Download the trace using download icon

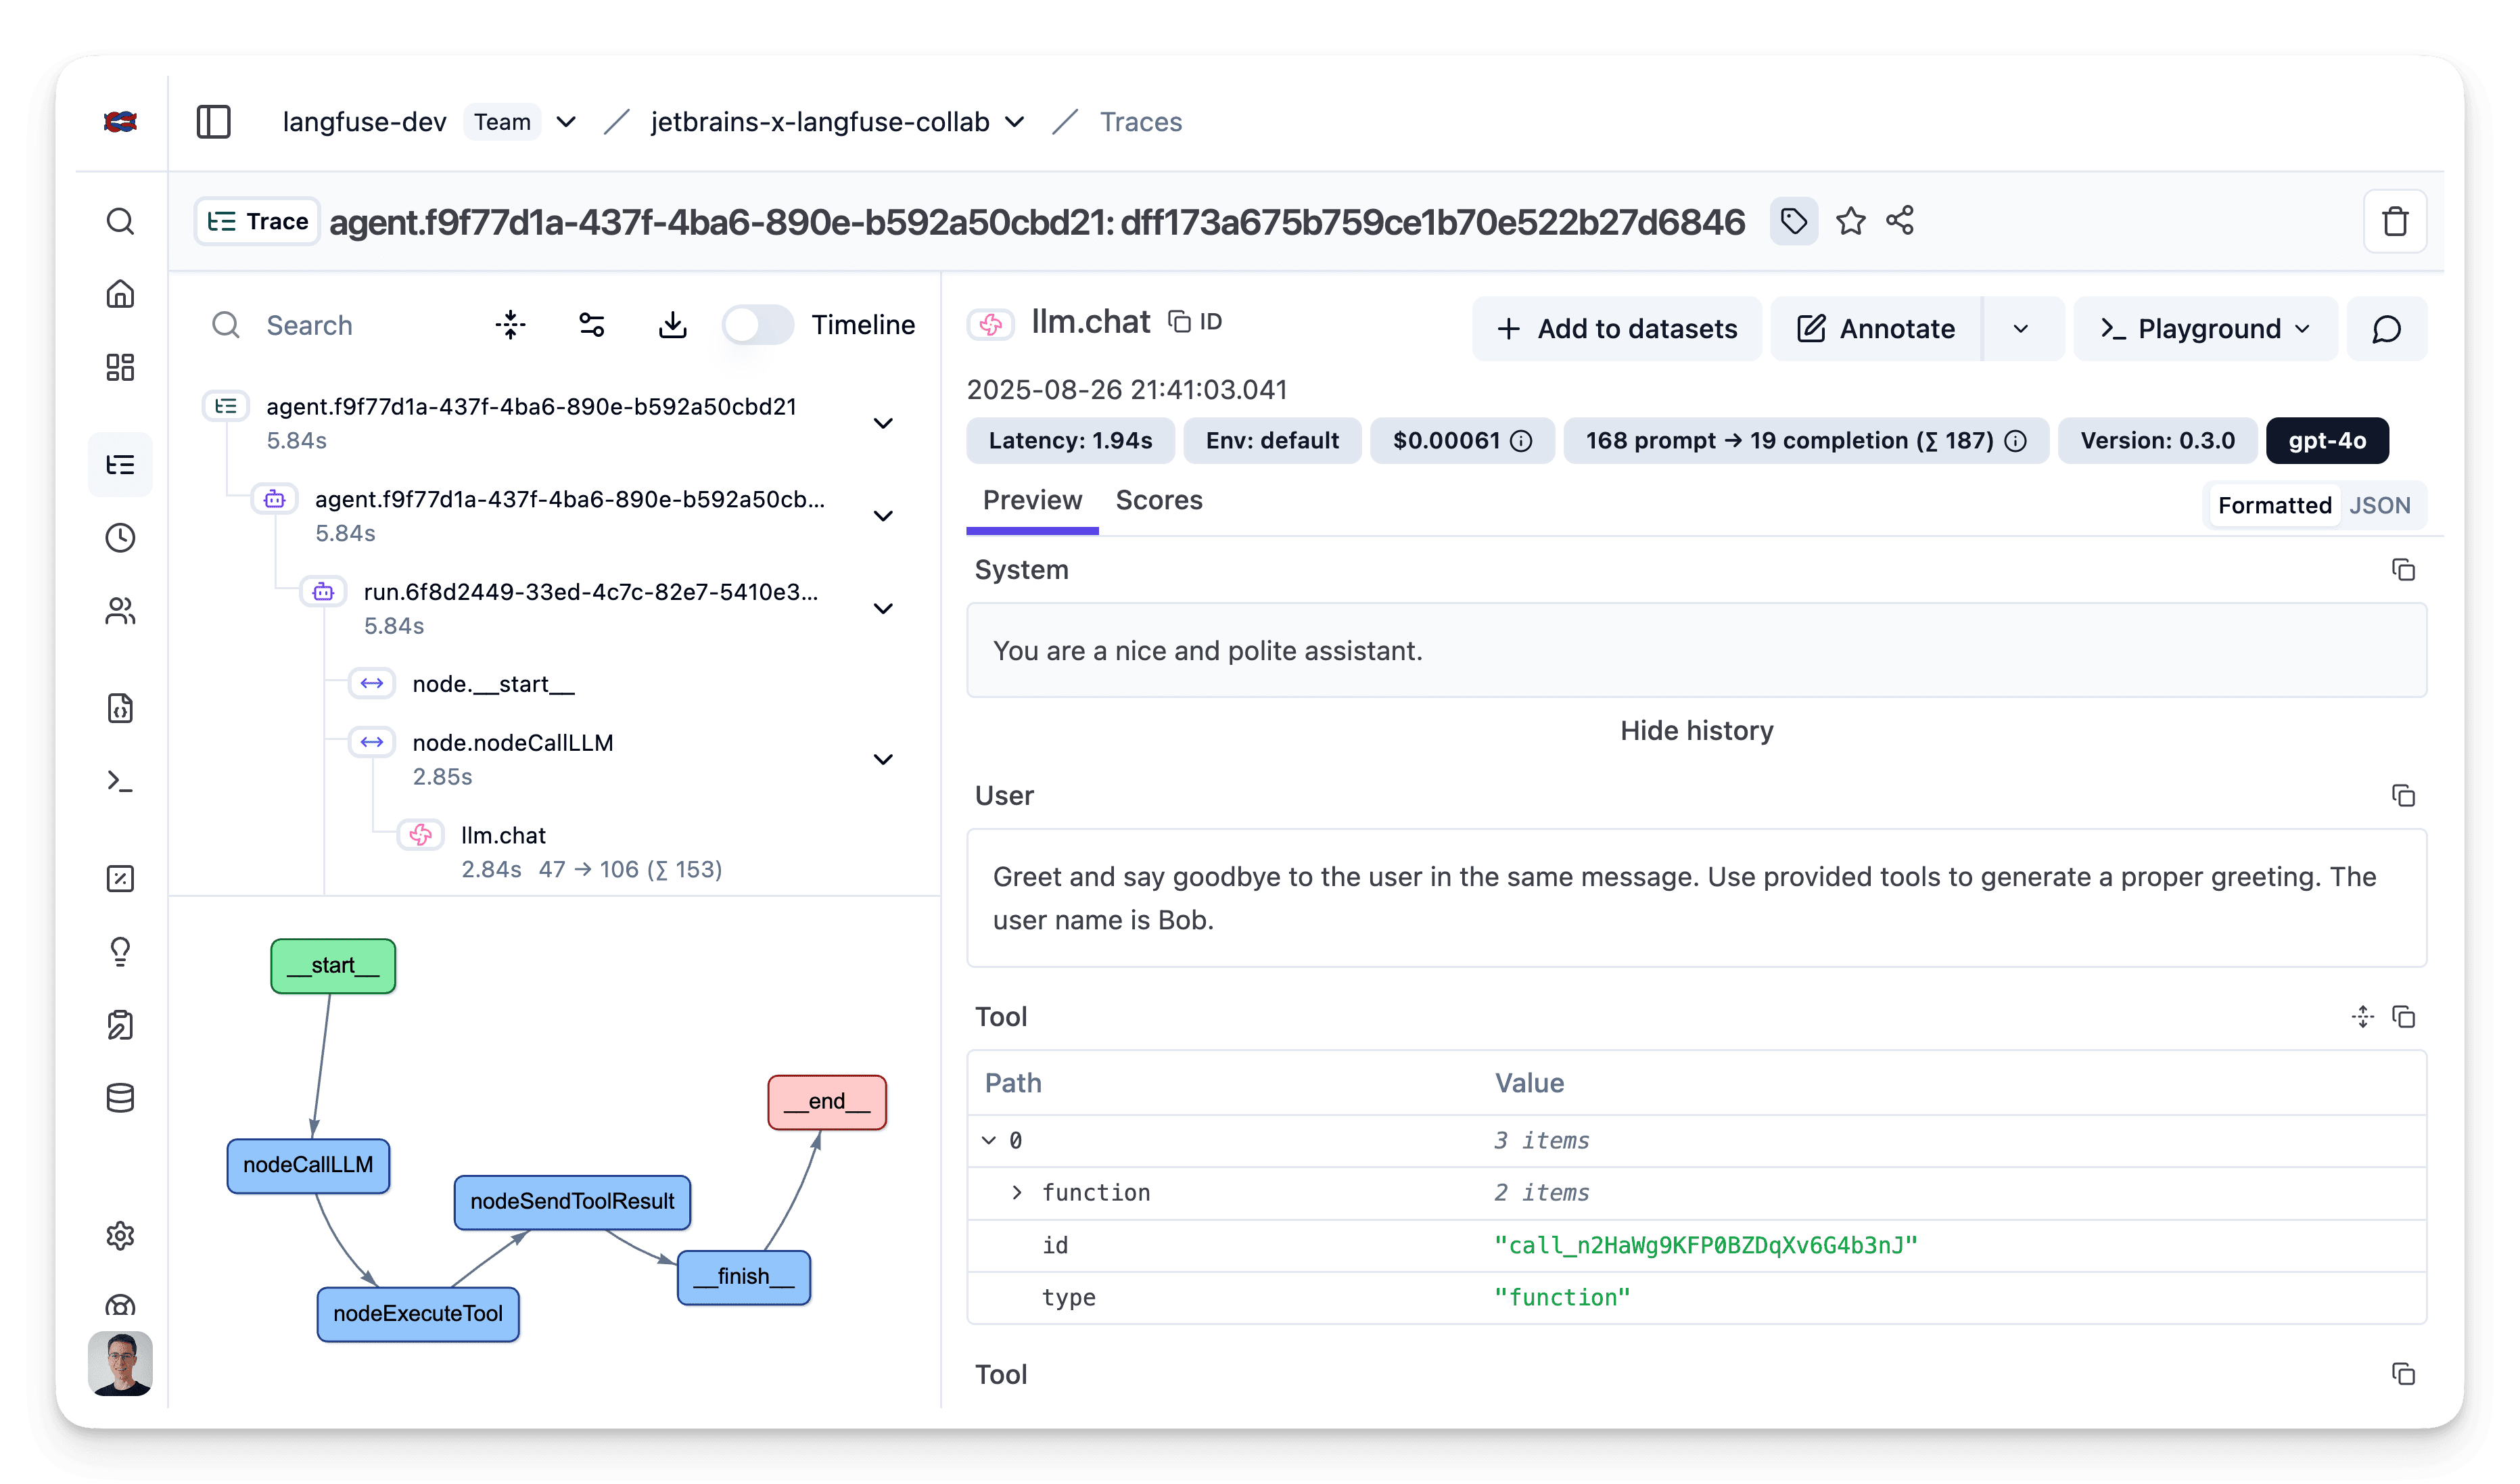[672, 325]
